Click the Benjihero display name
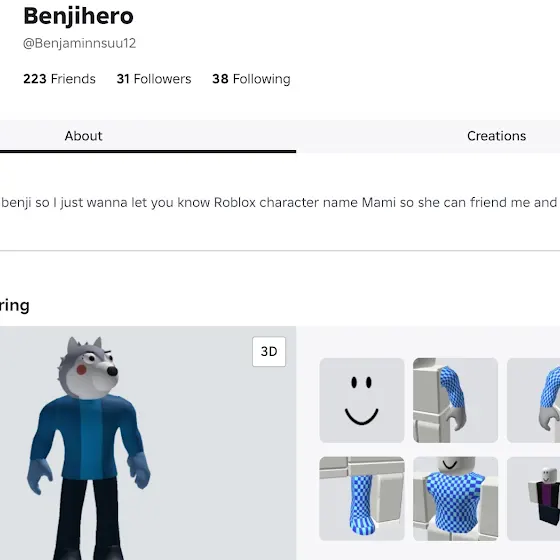Image resolution: width=560 pixels, height=560 pixels. click(78, 16)
